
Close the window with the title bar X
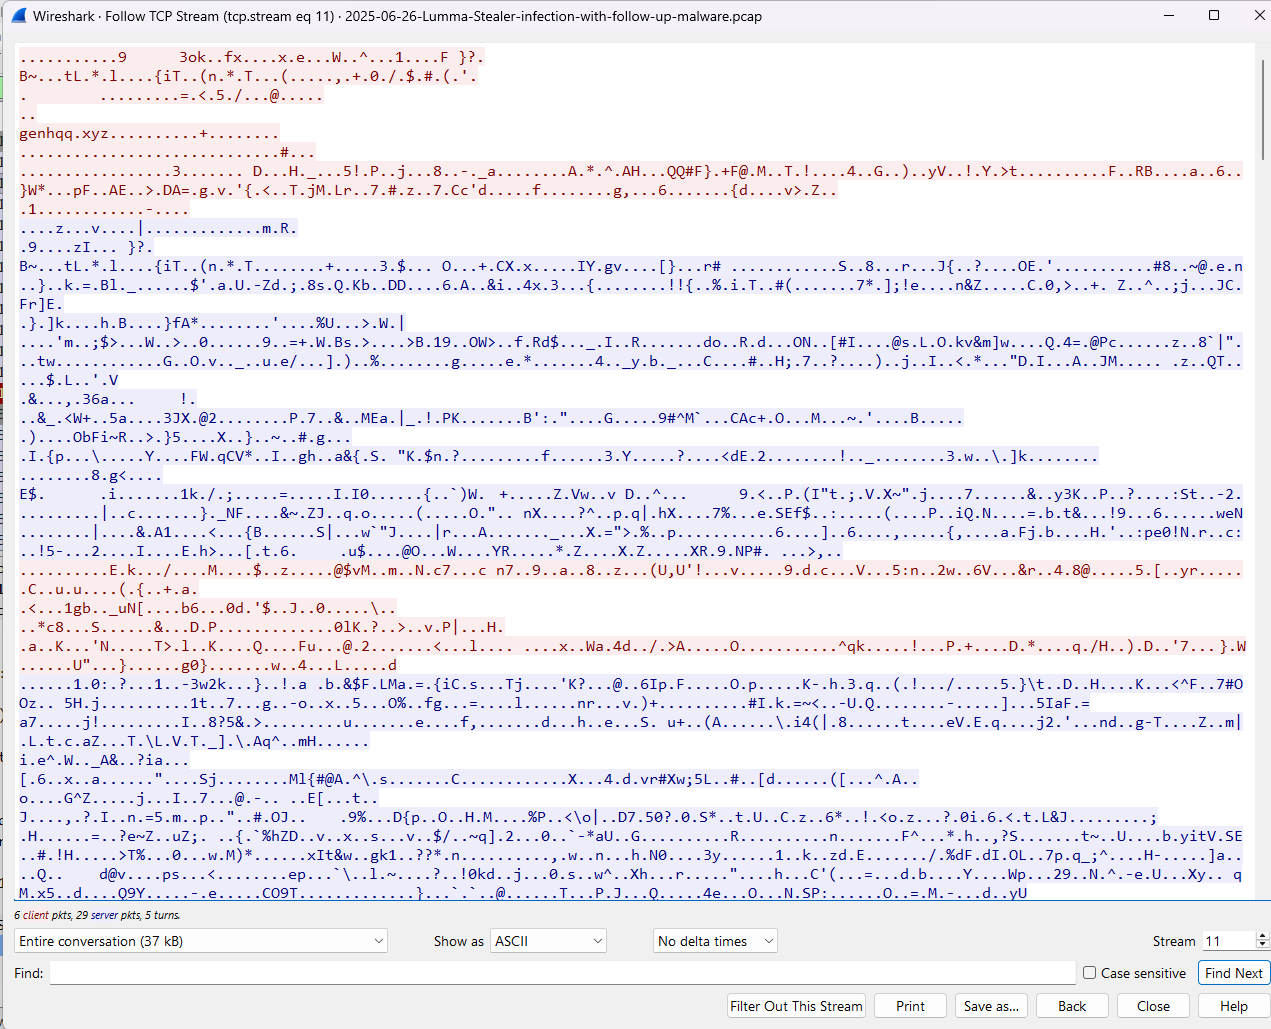[x=1259, y=15]
